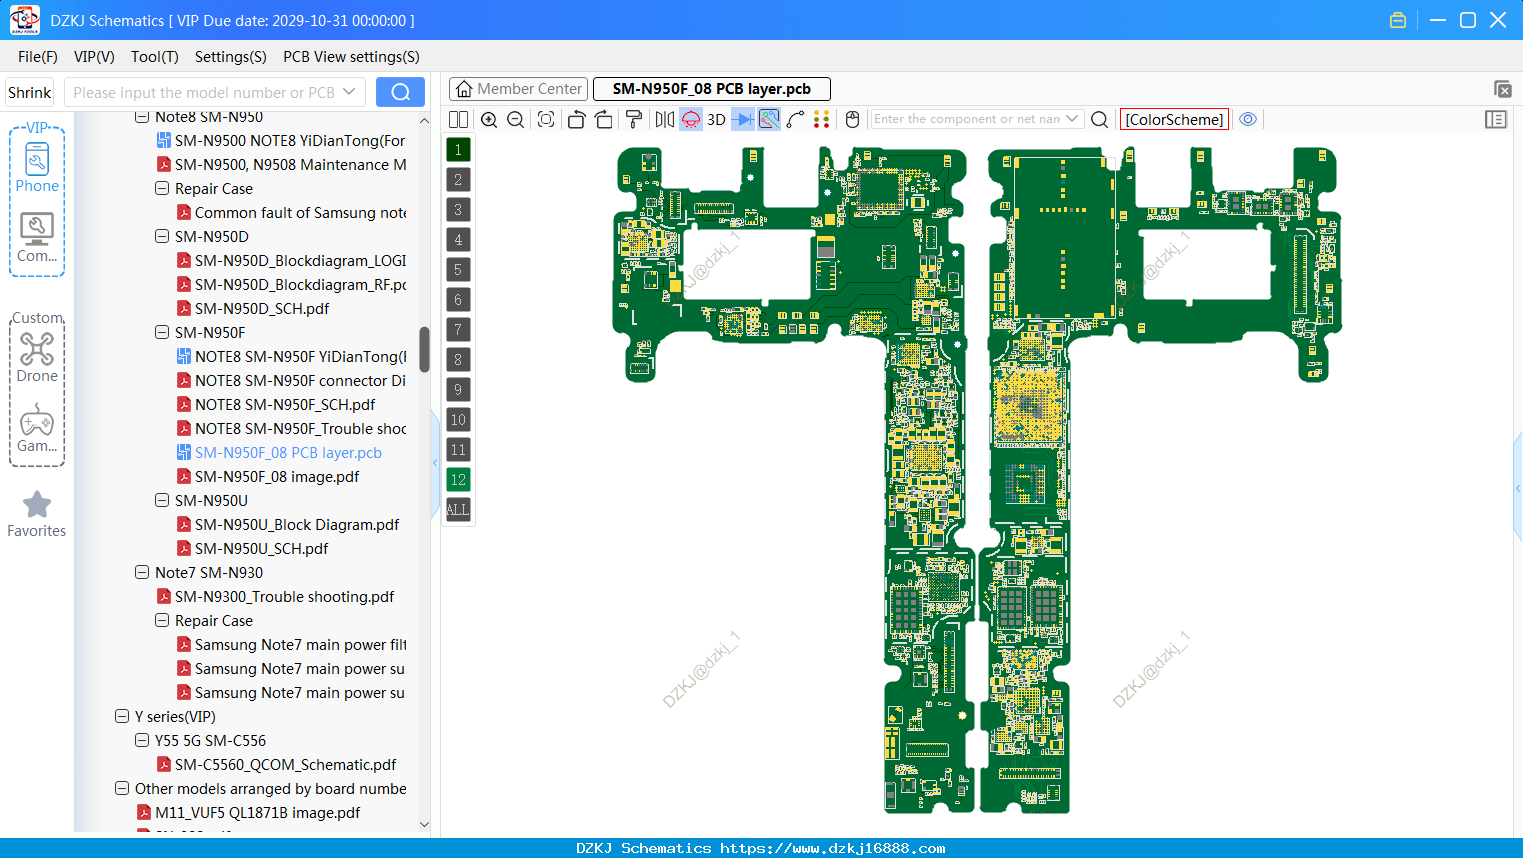Open the ColorScheme button

[1174, 119]
